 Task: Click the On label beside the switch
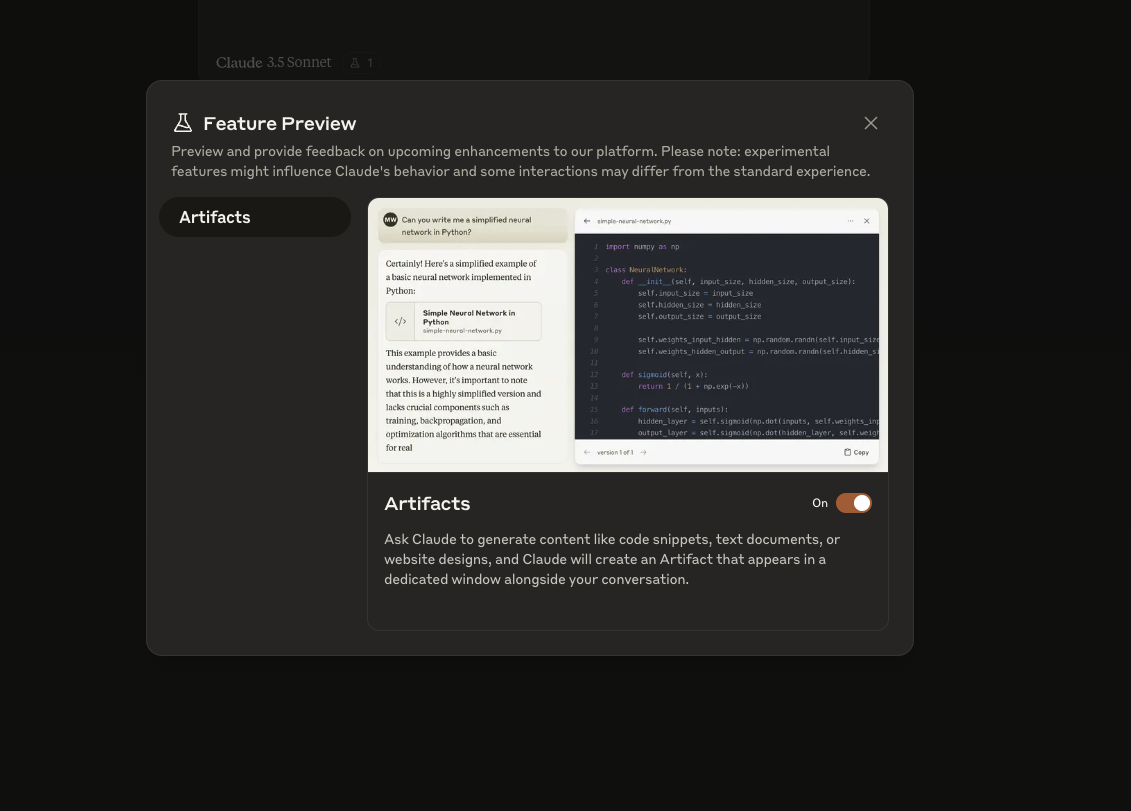pos(820,503)
